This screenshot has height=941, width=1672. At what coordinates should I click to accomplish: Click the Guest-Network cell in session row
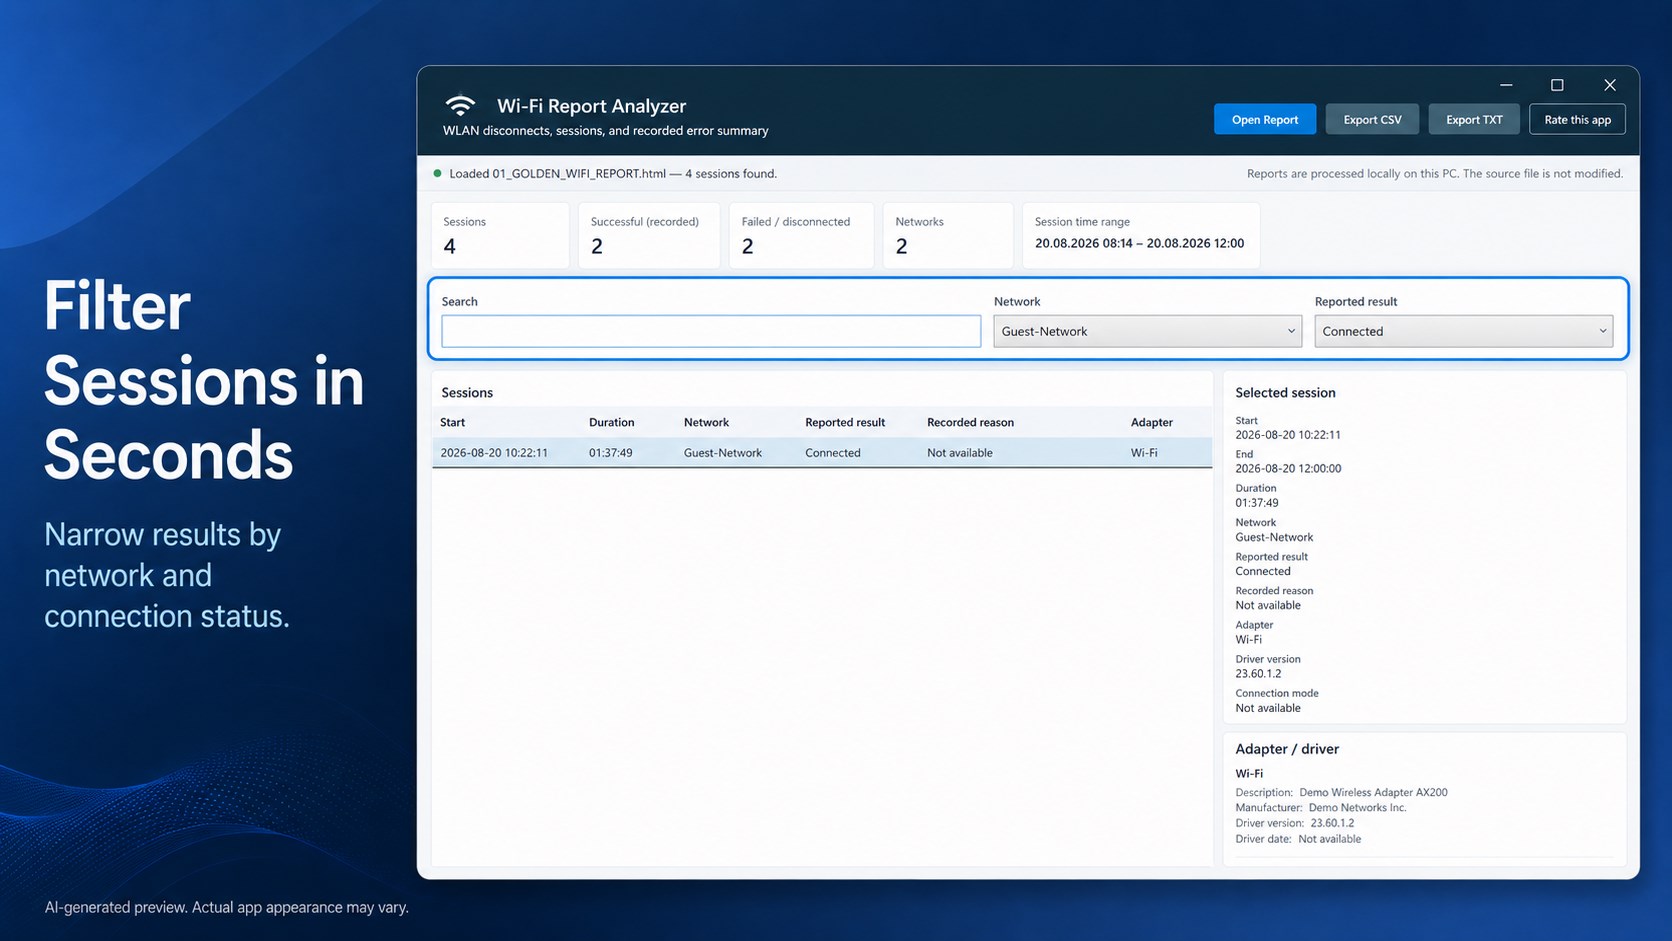(722, 452)
